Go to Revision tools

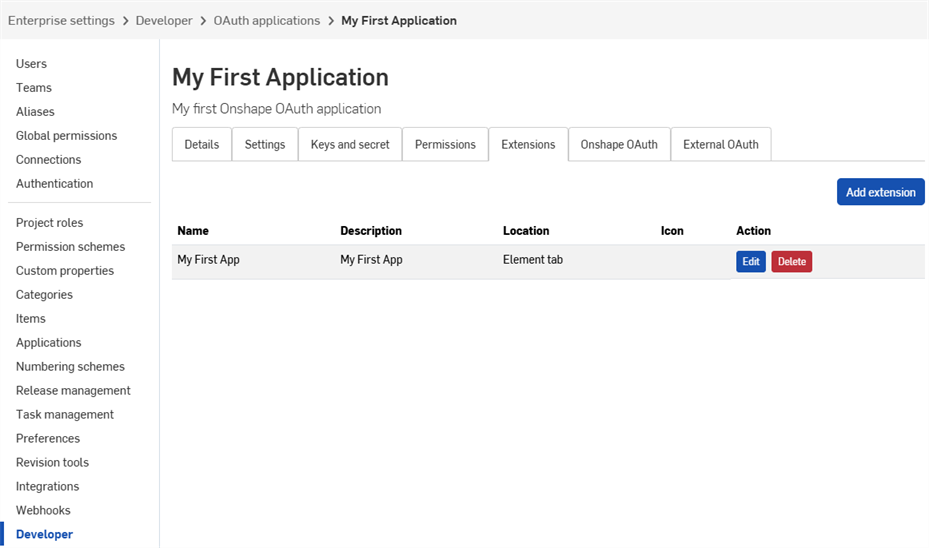pyautogui.click(x=52, y=463)
